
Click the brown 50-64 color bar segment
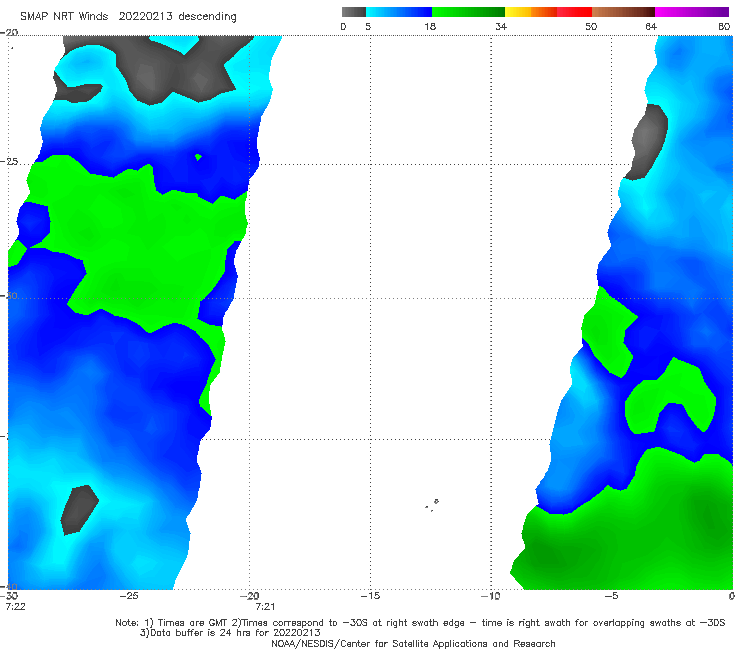click(x=623, y=12)
